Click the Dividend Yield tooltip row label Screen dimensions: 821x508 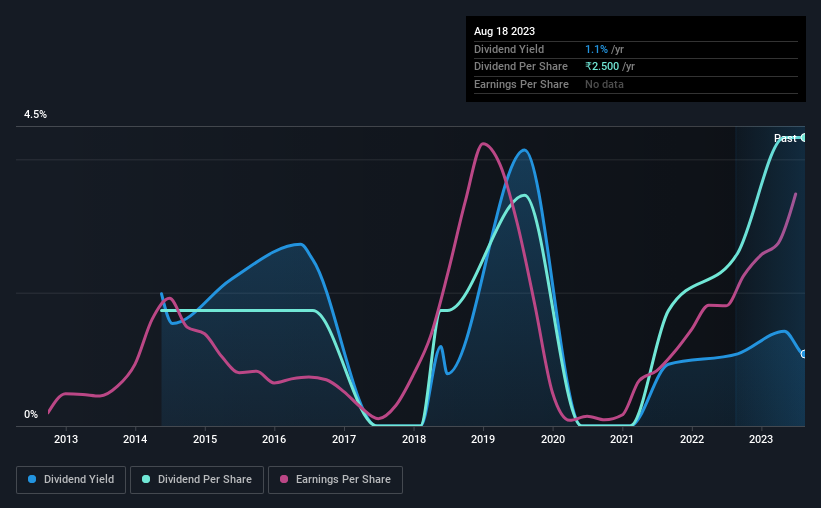pyautogui.click(x=509, y=49)
